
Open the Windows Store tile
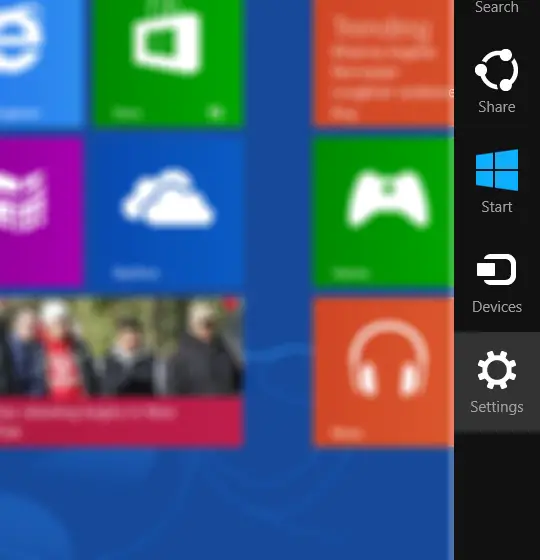[168, 62]
